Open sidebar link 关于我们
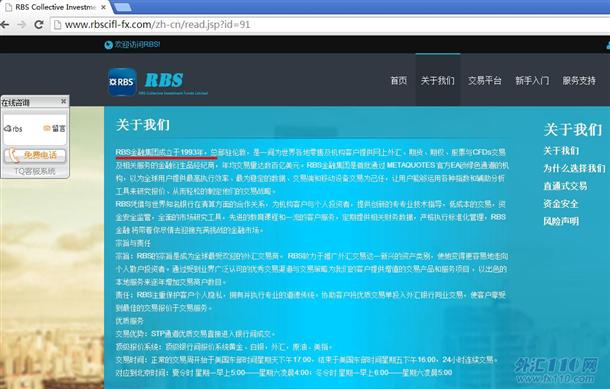The width and height of the screenshot is (610, 389). (x=561, y=151)
